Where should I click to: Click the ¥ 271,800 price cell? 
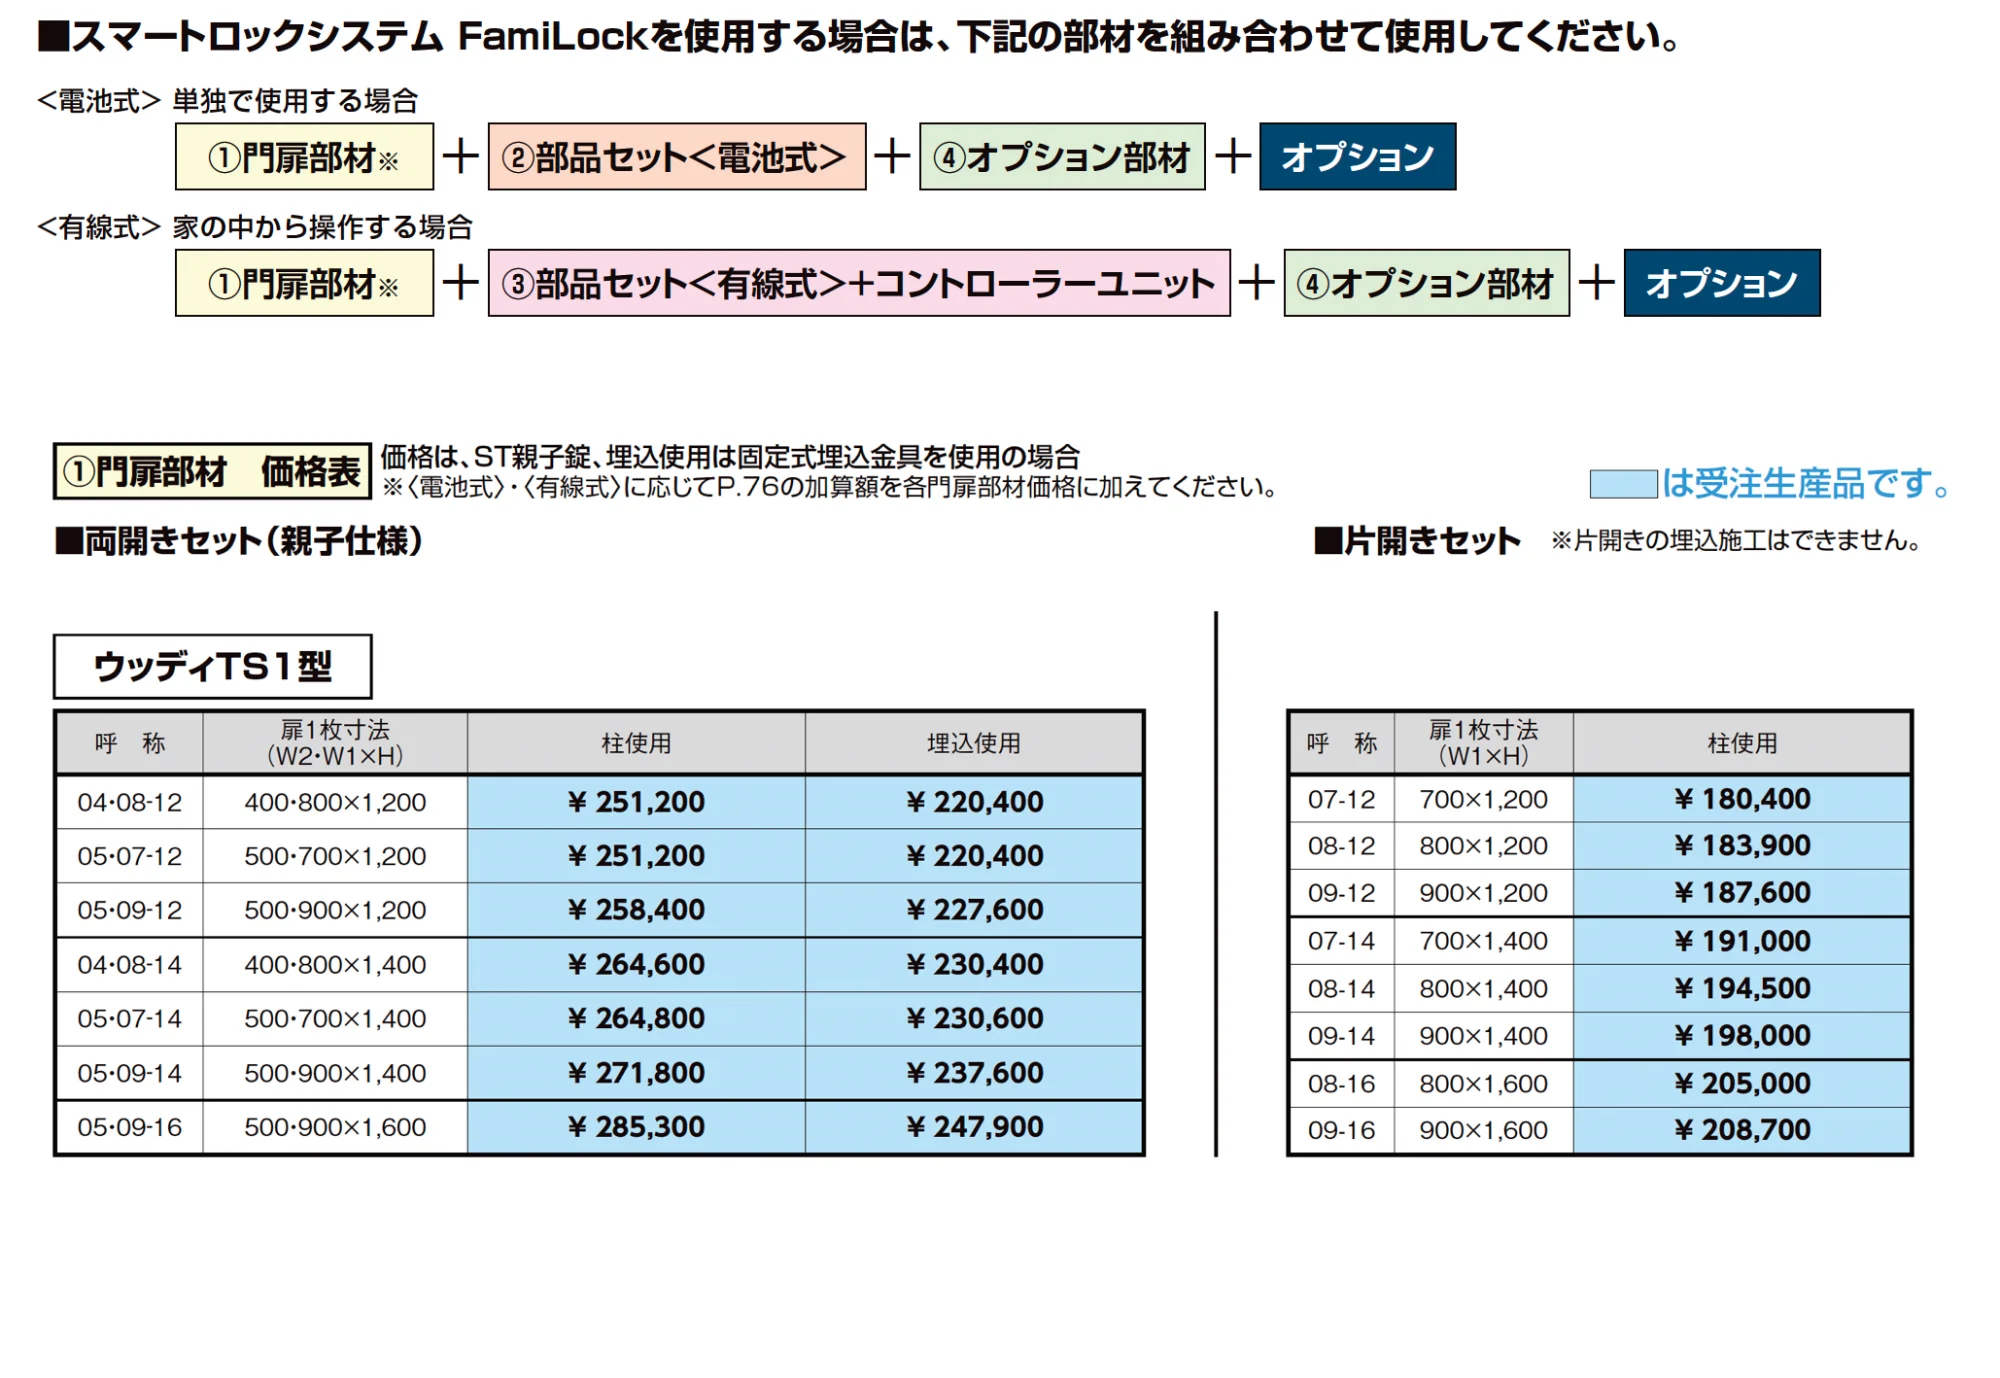(636, 1073)
